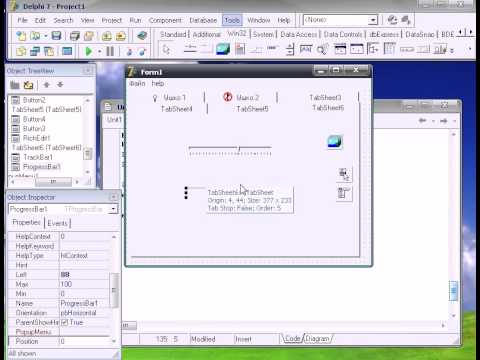Click the Add file to project icon
480x360 pixels.
click(107, 36)
